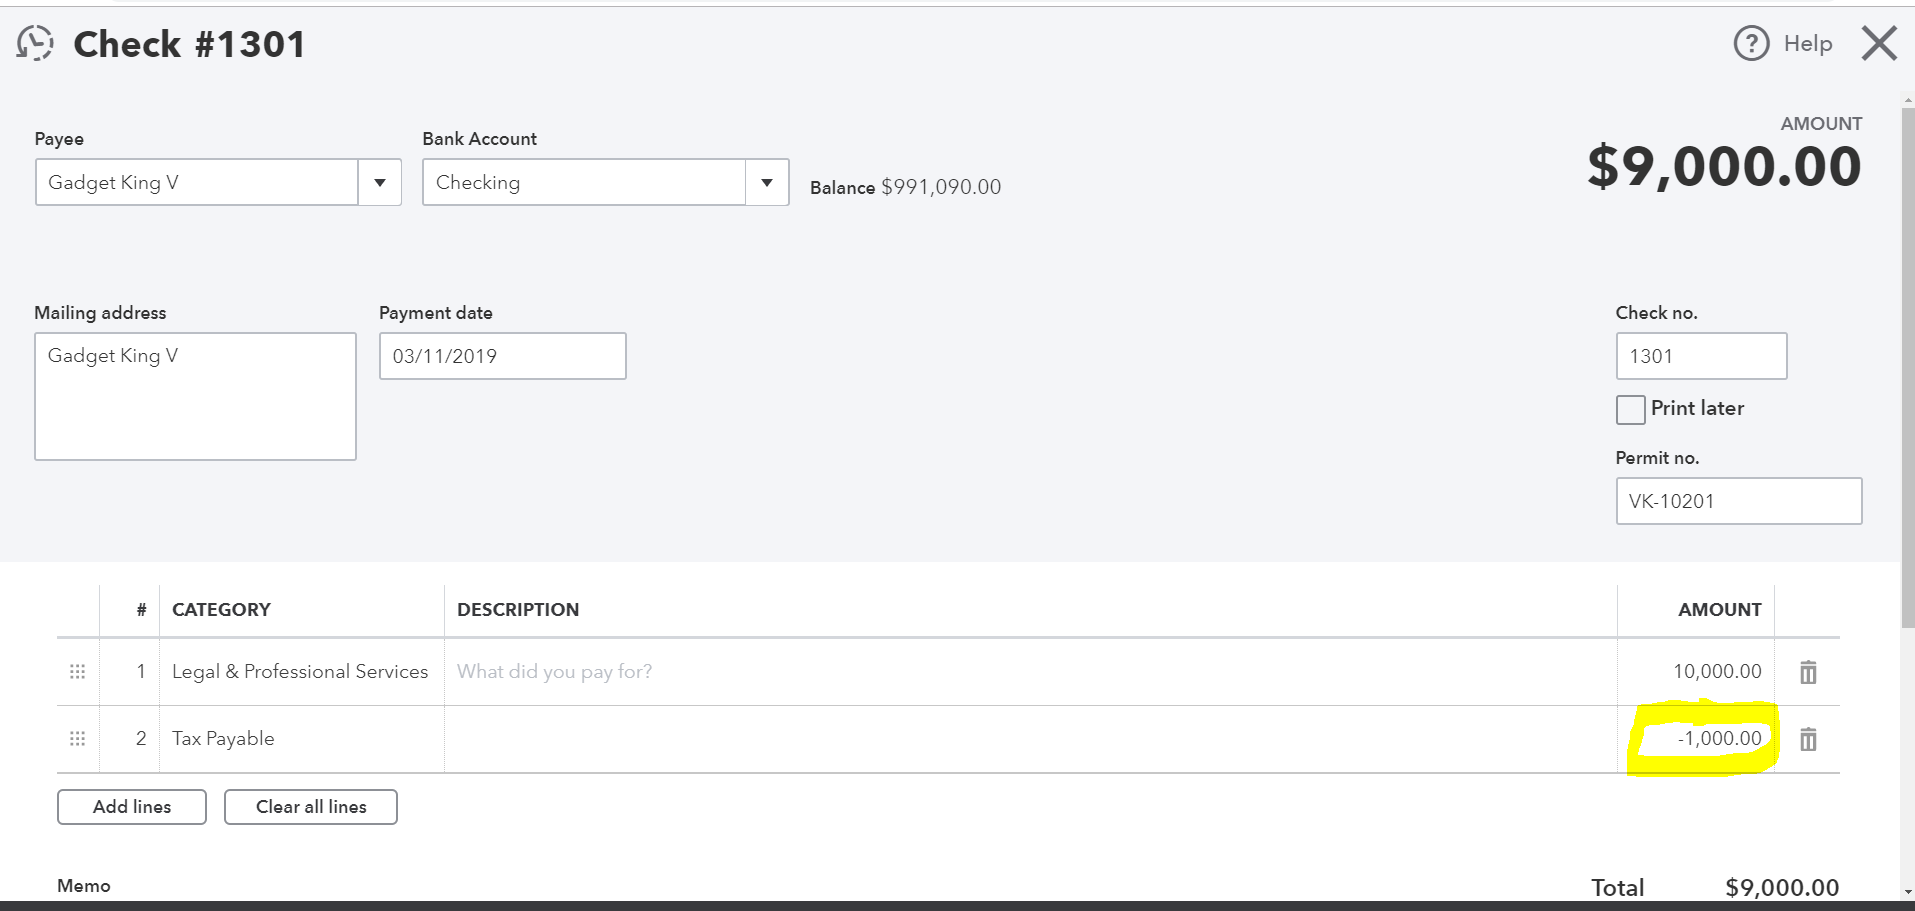Open the Category selector on line 1
1915x911 pixels.
click(300, 672)
